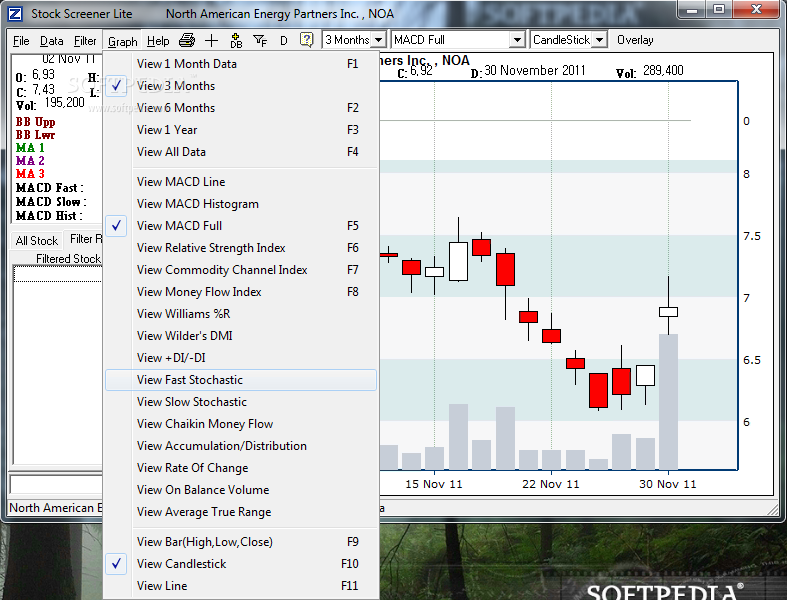Click the 22 Nov 11 date axis label

pyautogui.click(x=551, y=484)
